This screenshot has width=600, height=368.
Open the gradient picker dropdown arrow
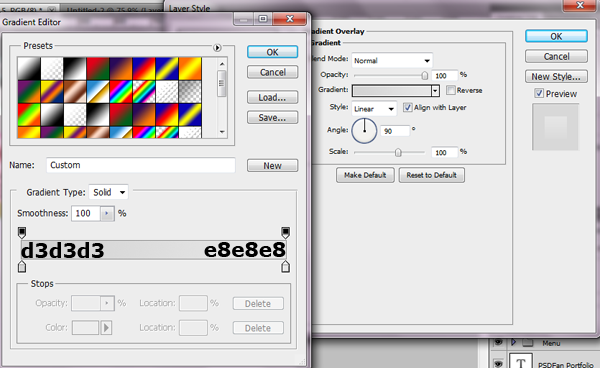[435, 91]
